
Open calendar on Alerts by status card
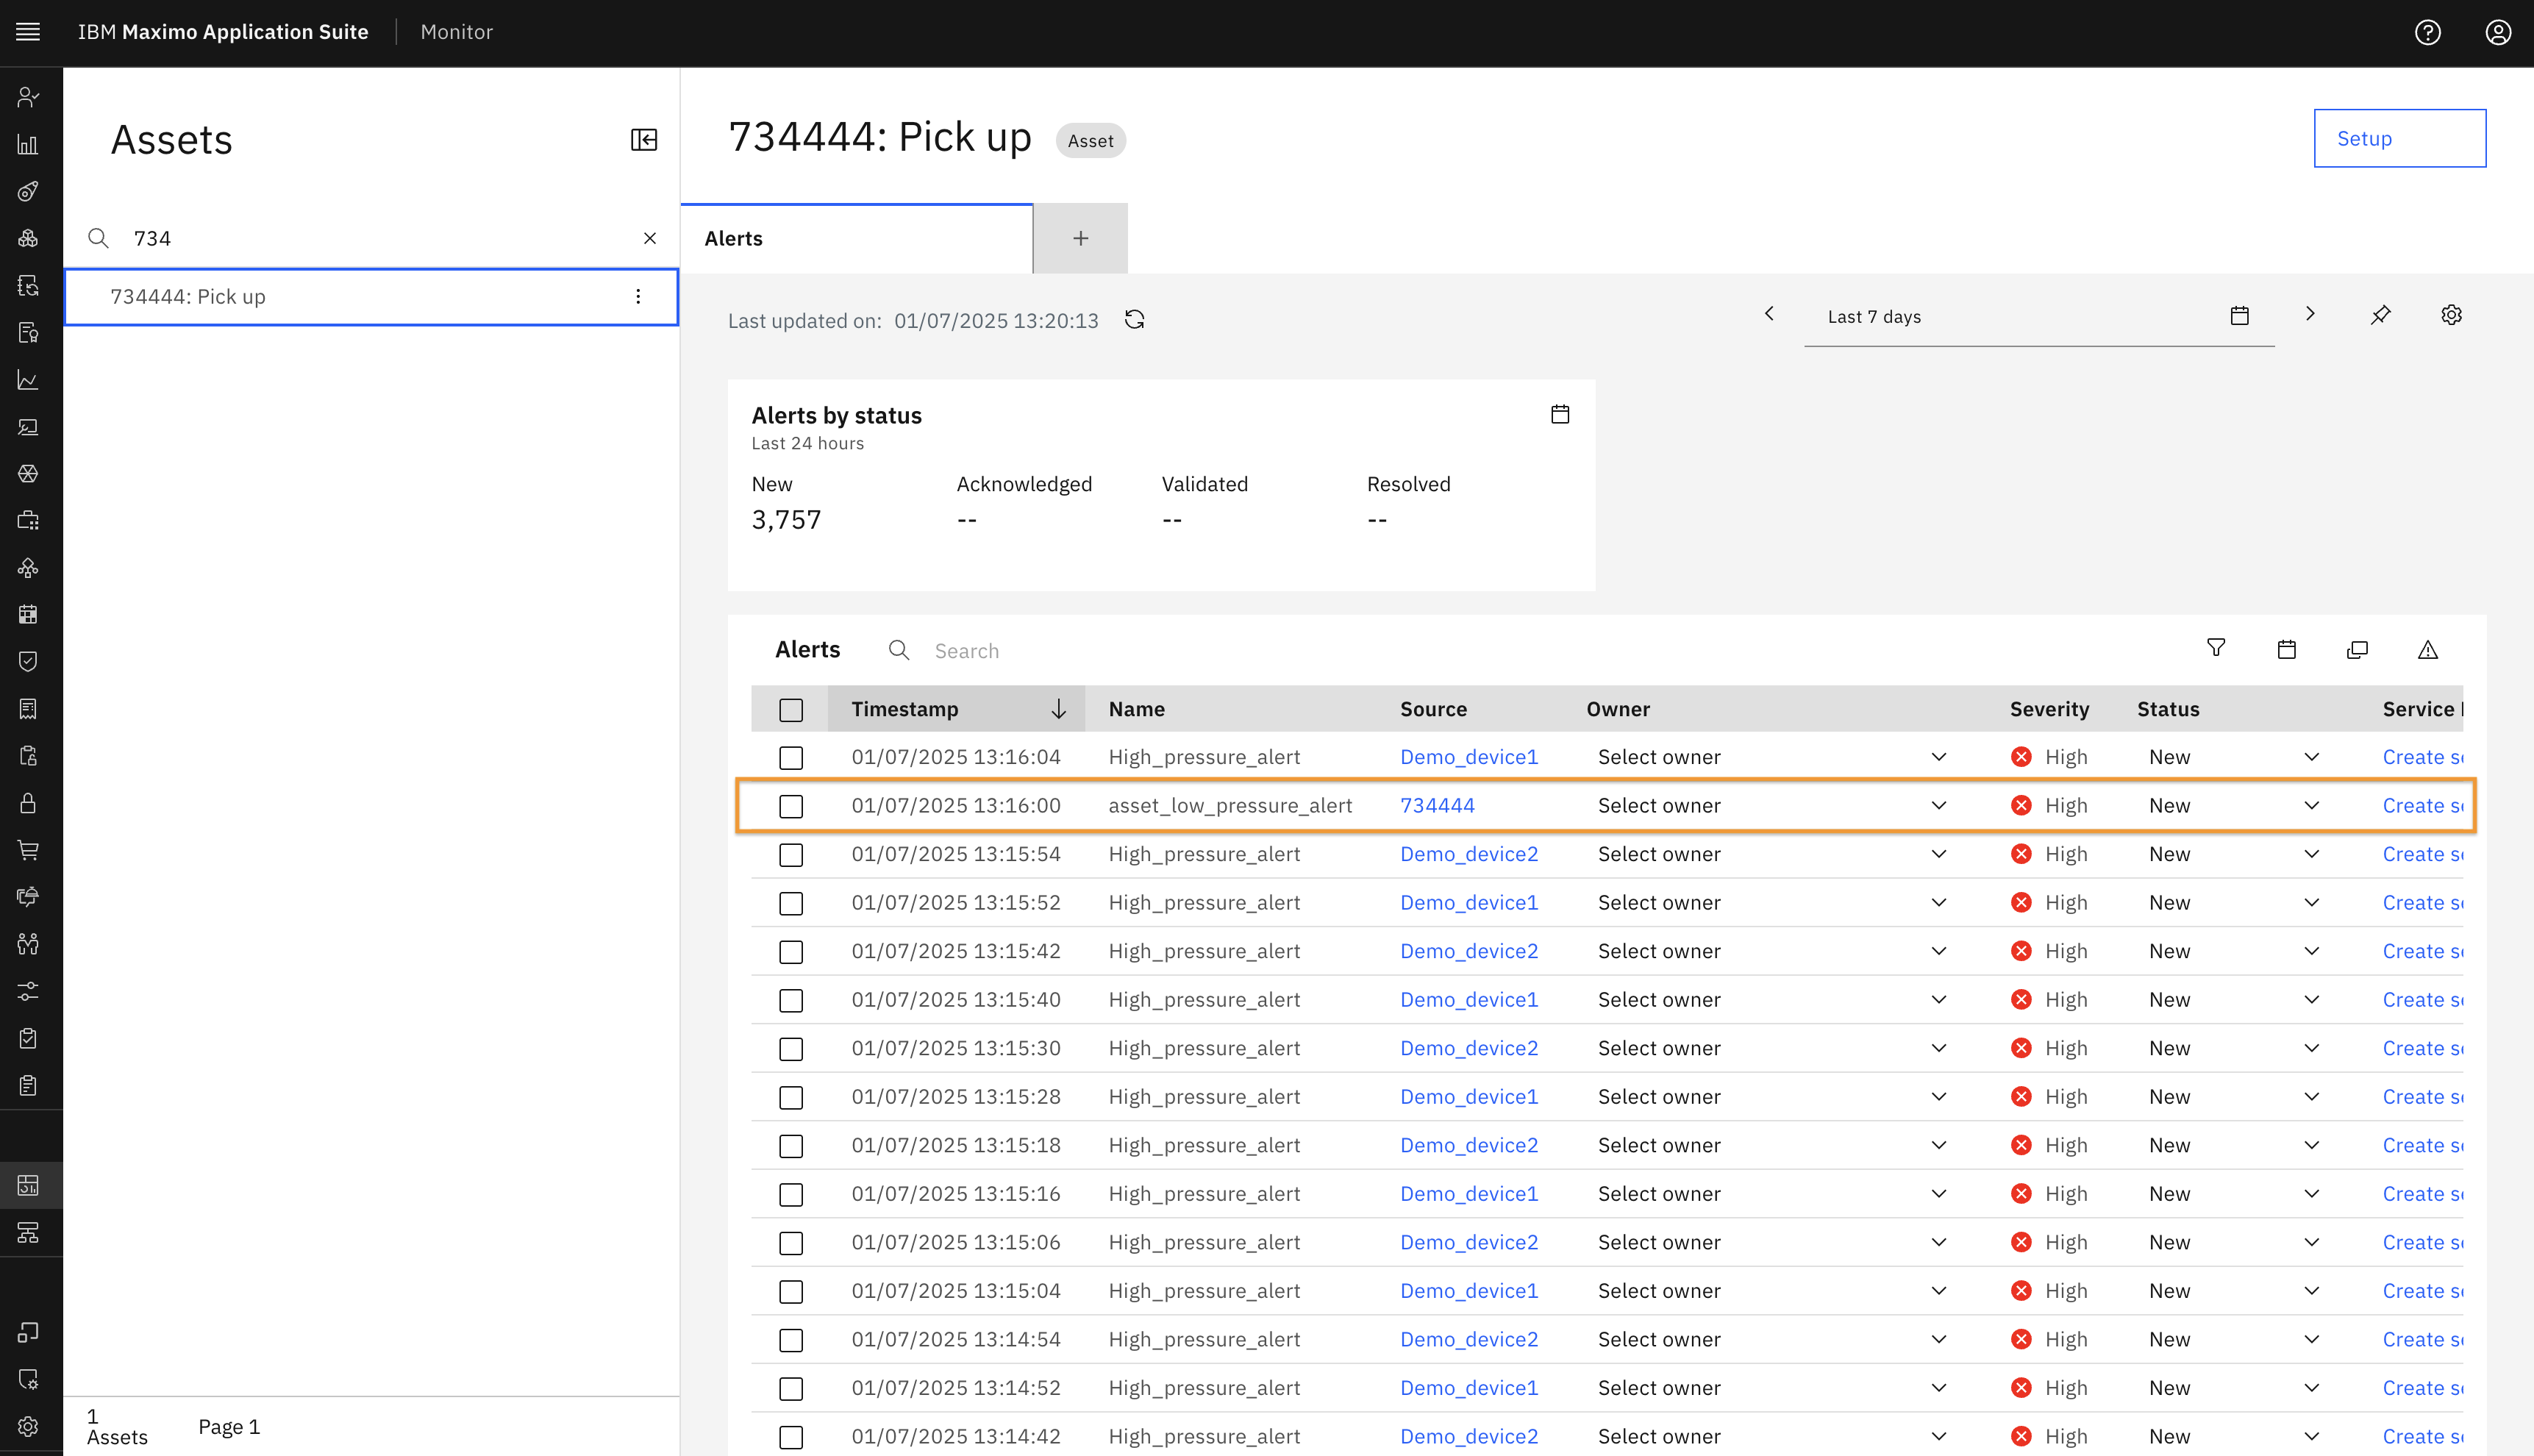pyautogui.click(x=1560, y=414)
